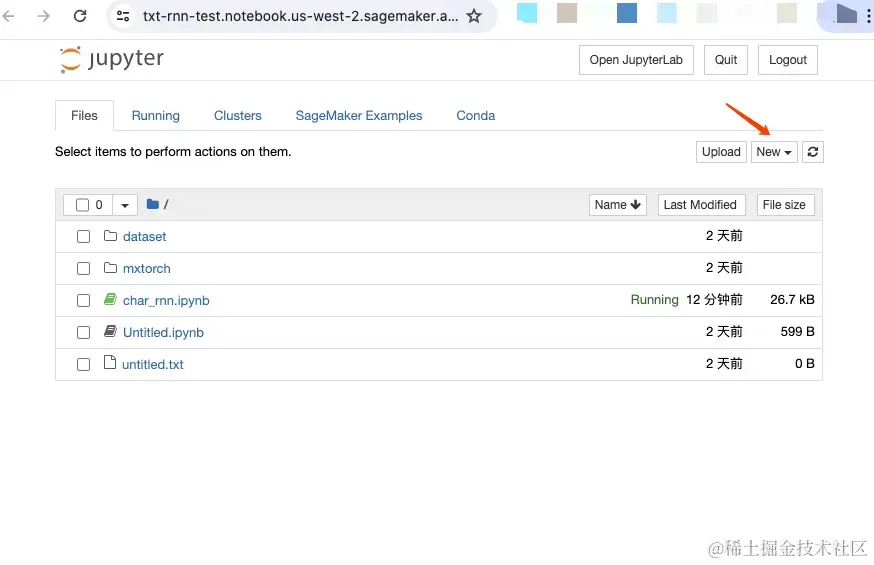Image resolution: width=874 pixels, height=565 pixels.
Task: Bookmark this page with the star icon
Action: click(x=474, y=16)
